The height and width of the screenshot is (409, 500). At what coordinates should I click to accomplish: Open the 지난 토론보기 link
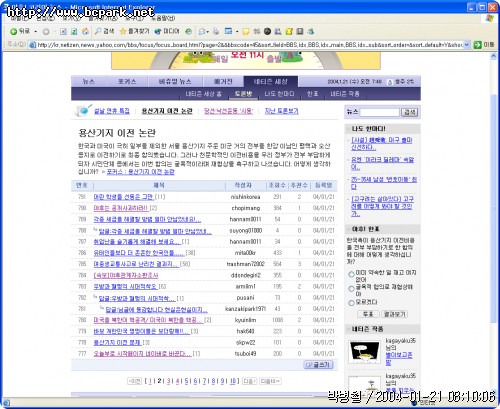tap(281, 111)
